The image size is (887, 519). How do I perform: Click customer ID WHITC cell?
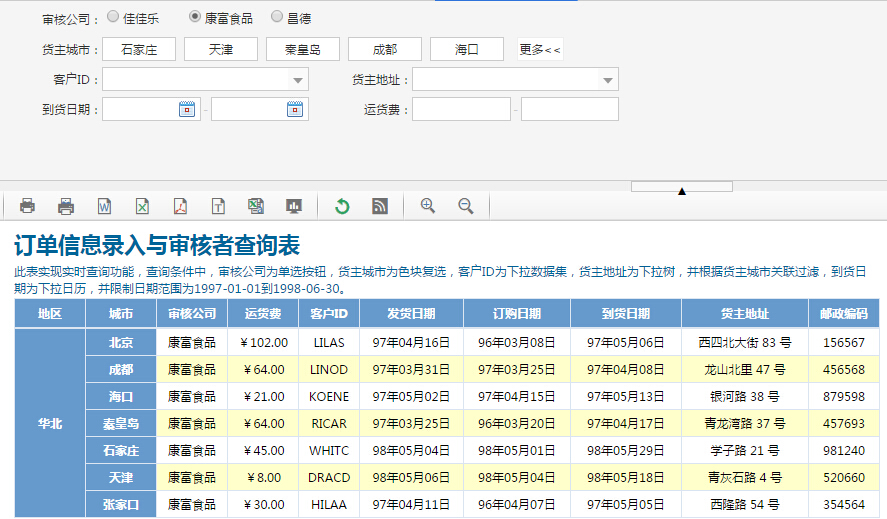point(329,451)
